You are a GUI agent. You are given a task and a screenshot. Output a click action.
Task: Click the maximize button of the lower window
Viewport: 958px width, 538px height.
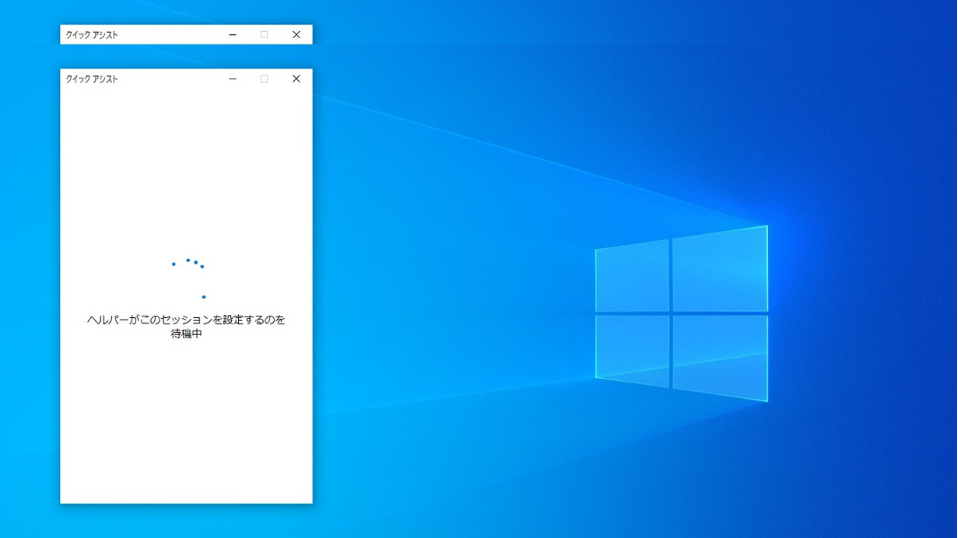(264, 79)
